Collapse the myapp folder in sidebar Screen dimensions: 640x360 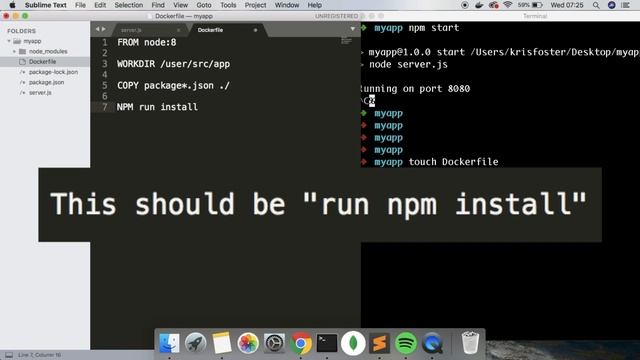[x=9, y=41]
